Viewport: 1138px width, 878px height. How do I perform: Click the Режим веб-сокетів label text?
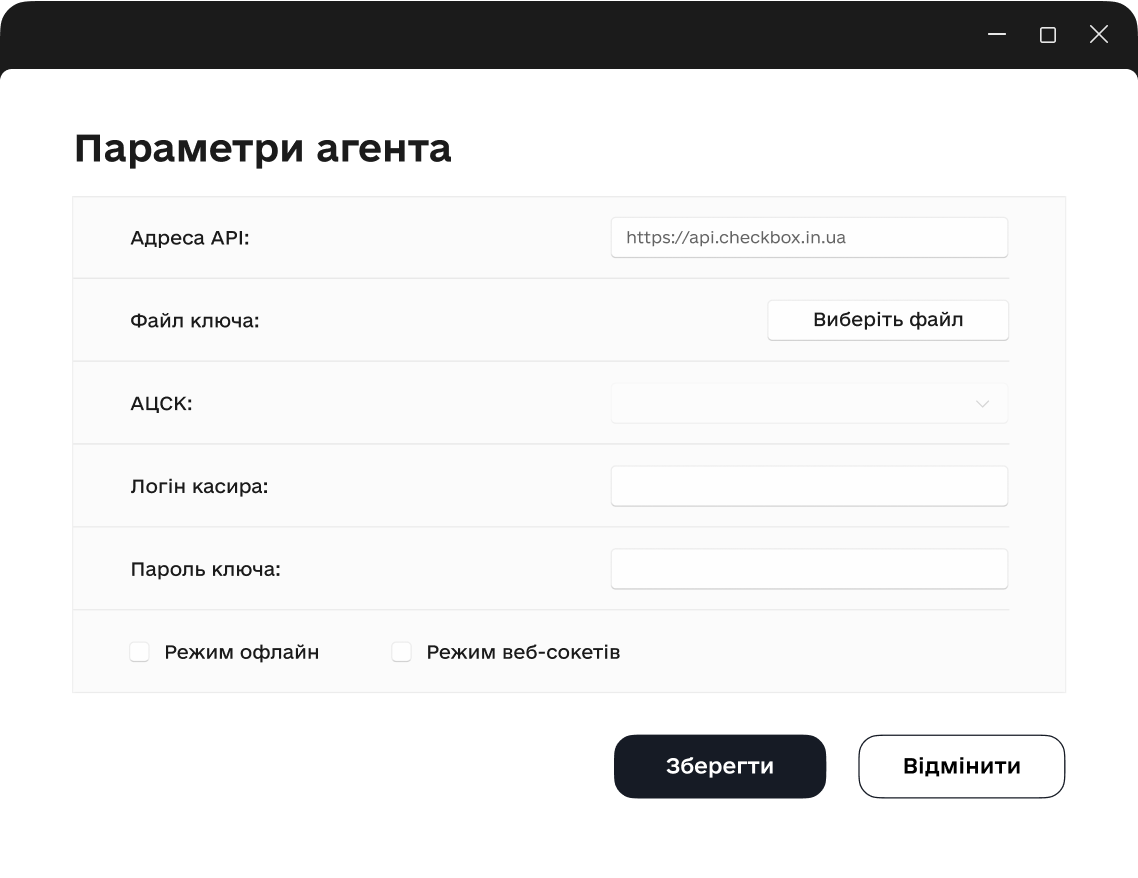pos(523,652)
